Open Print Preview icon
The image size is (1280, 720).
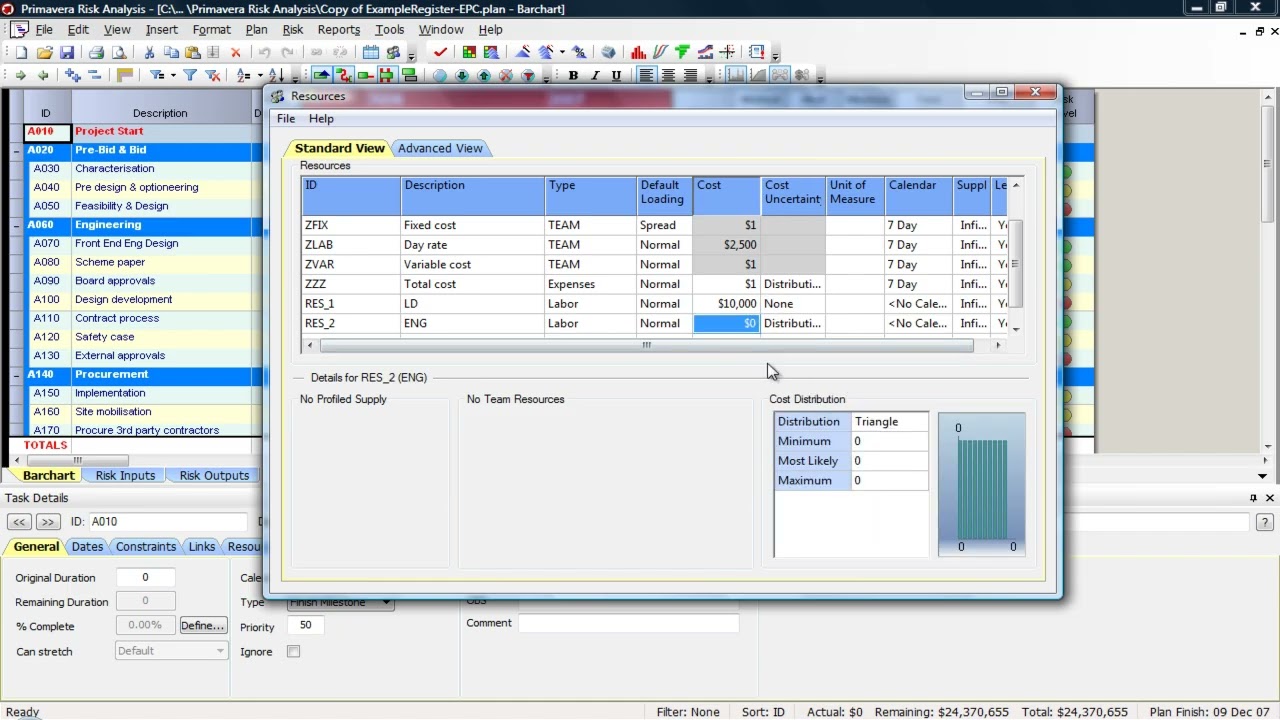[119, 52]
